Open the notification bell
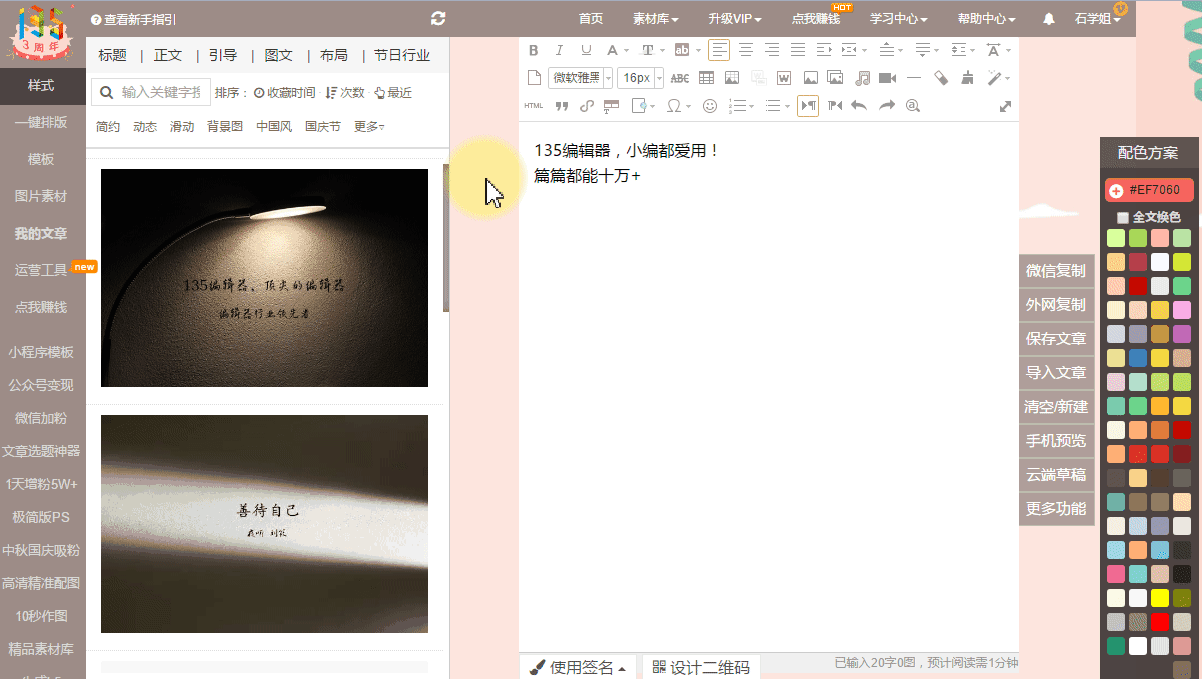The image size is (1202, 679). coord(1049,19)
